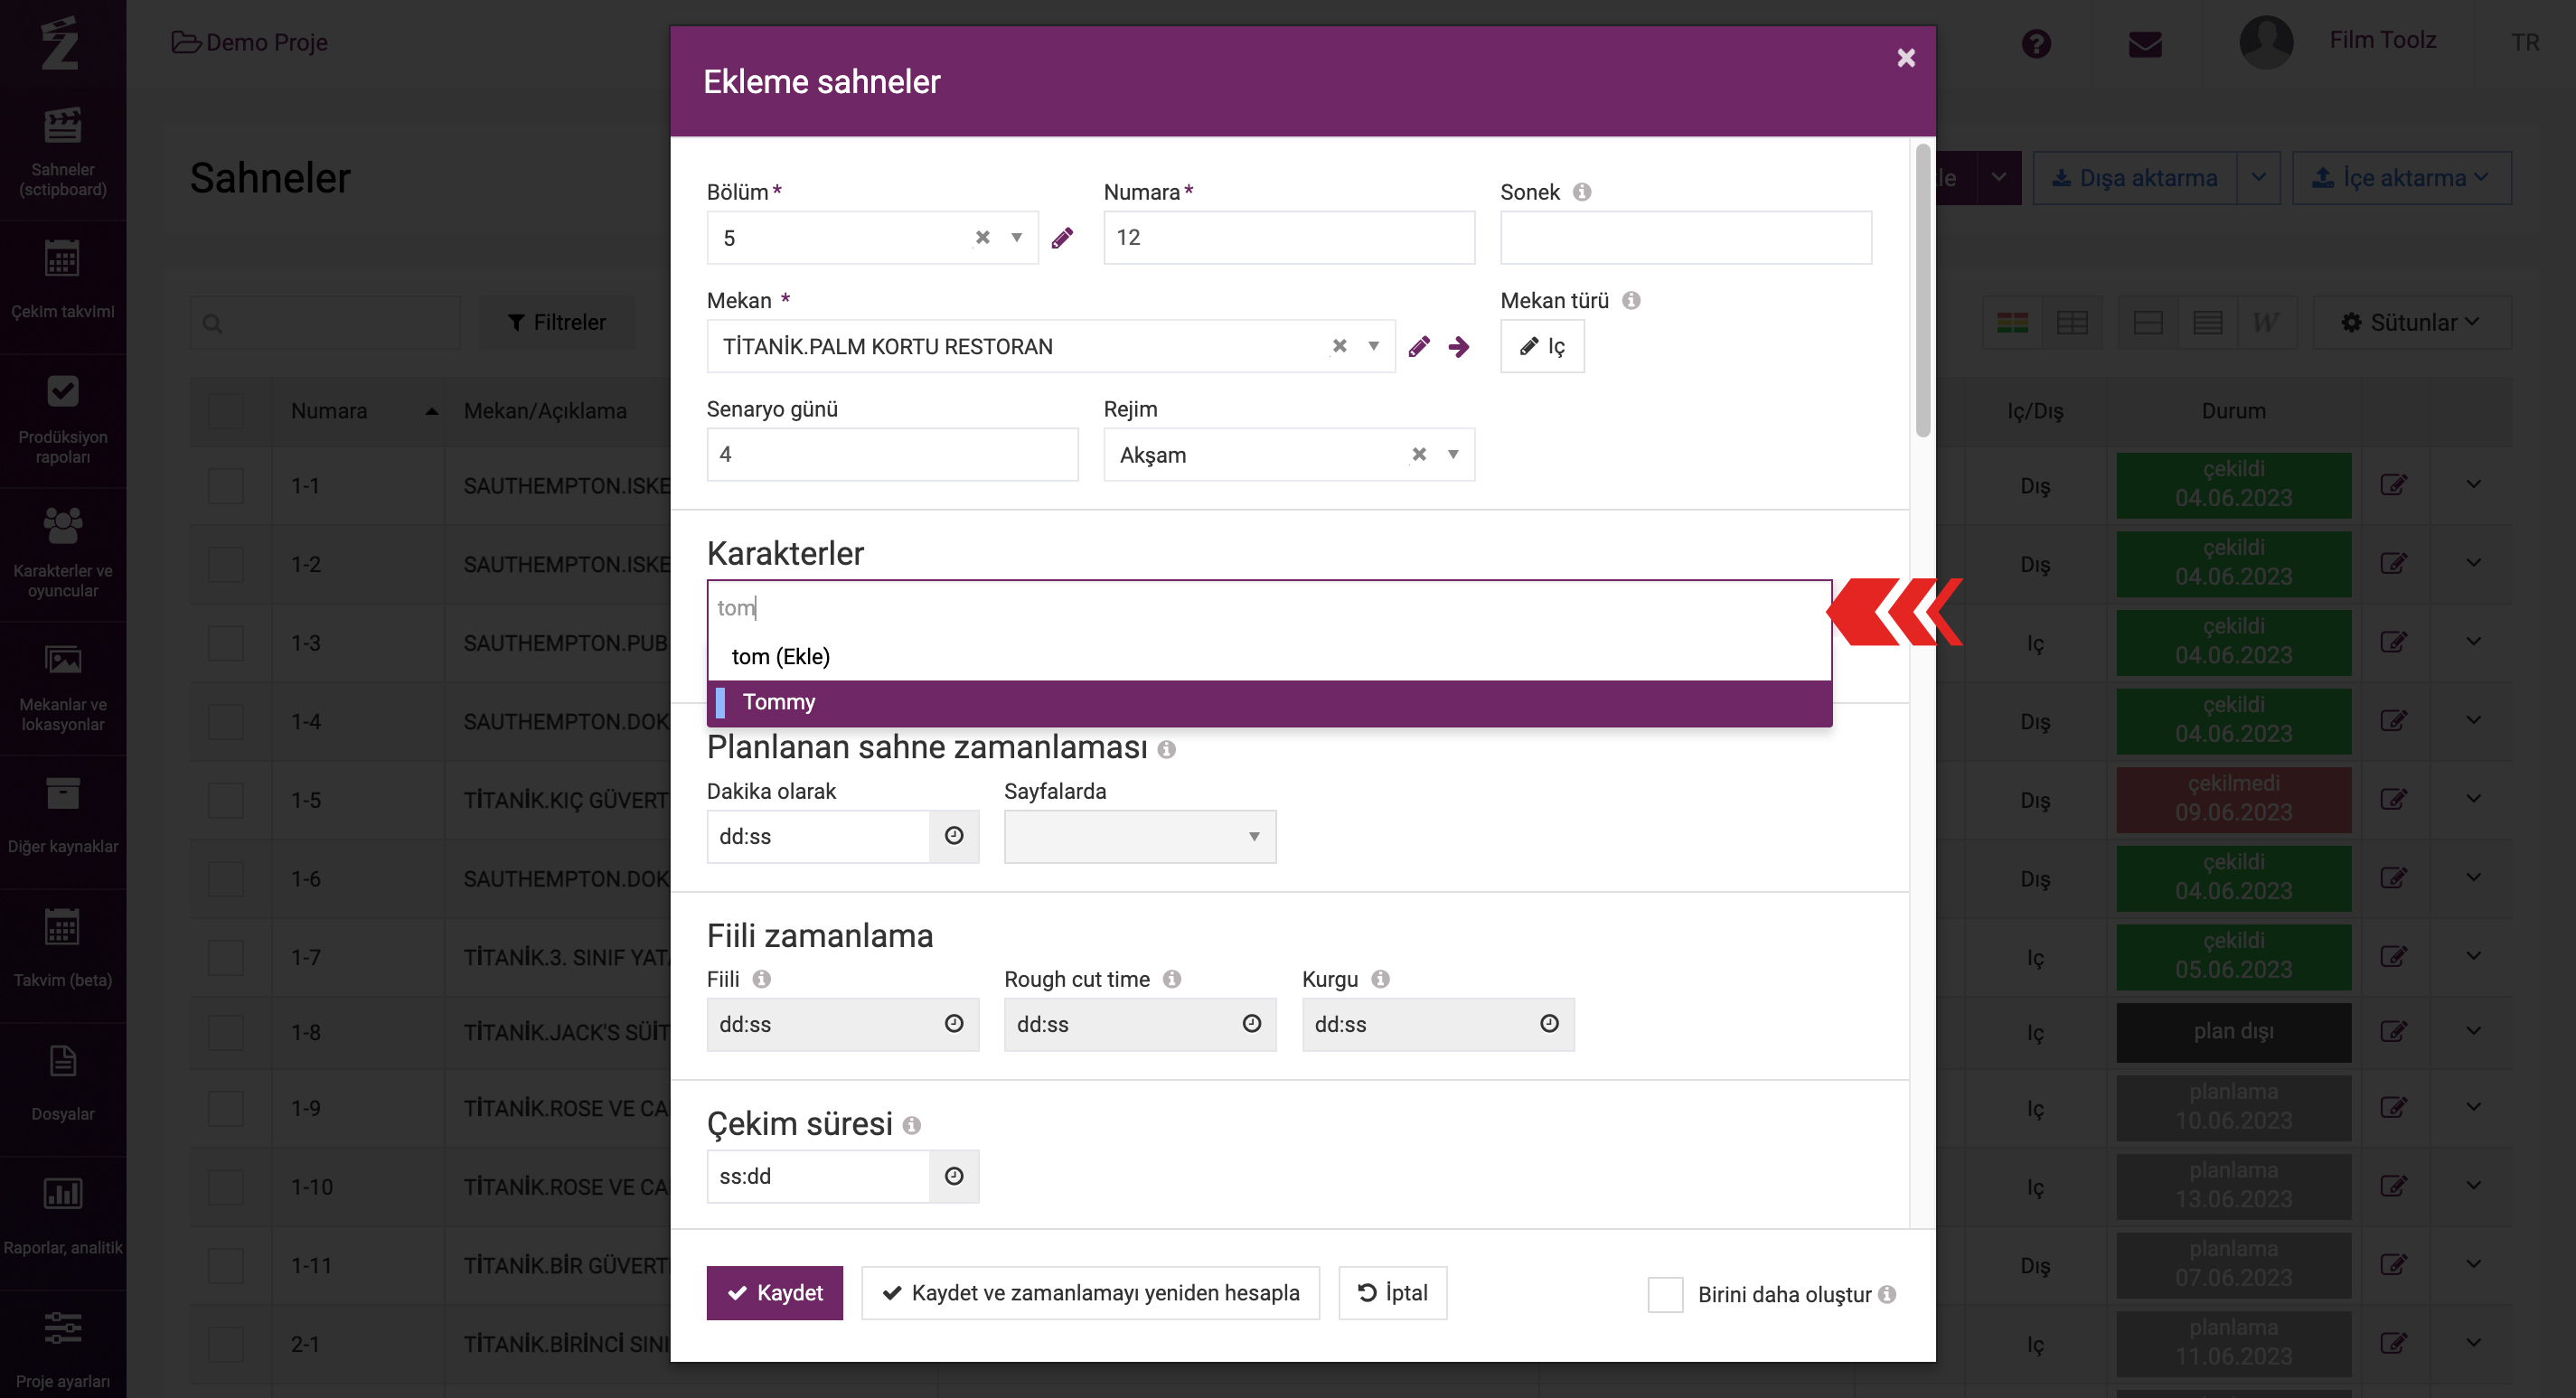
Task: Select Tommy from the character suggestions
Action: pyautogui.click(x=1269, y=703)
